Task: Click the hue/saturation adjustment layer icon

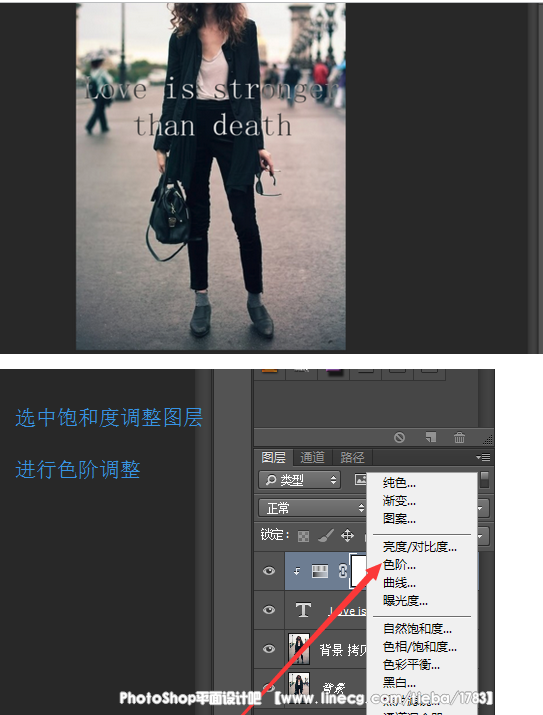Action: [x=320, y=571]
